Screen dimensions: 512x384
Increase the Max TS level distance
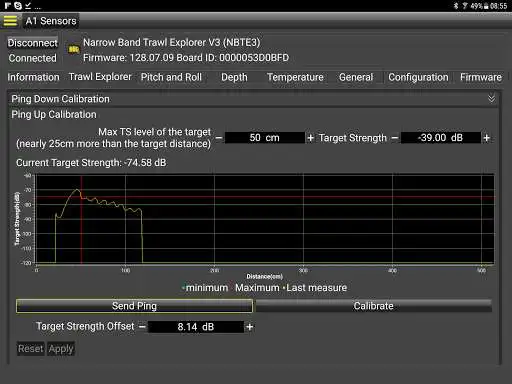click(x=310, y=138)
